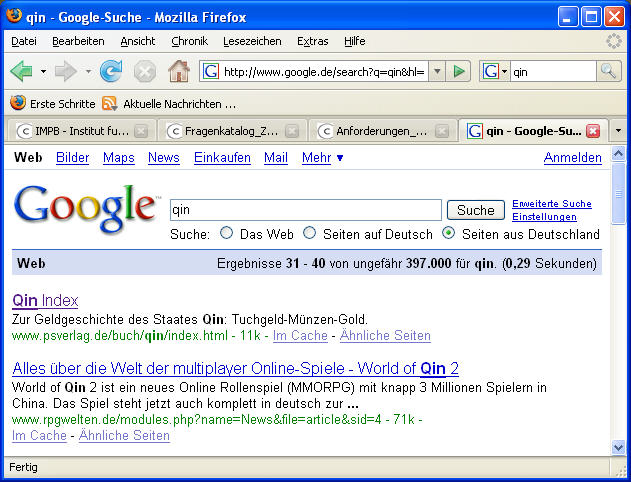Click Im Cache for the rpgwelten.de result
The width and height of the screenshot is (631, 482).
[39, 435]
